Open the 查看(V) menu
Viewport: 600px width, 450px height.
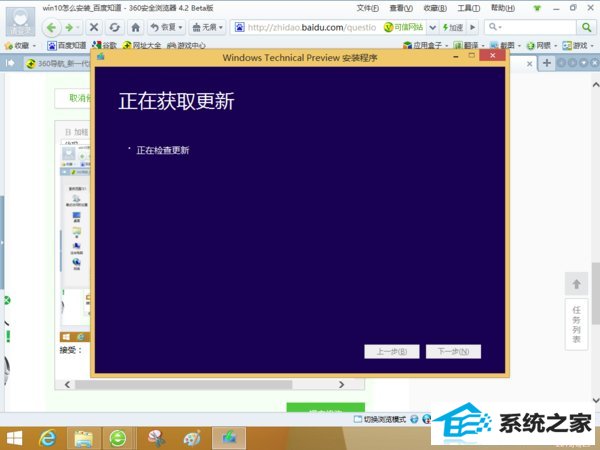pyautogui.click(x=401, y=8)
